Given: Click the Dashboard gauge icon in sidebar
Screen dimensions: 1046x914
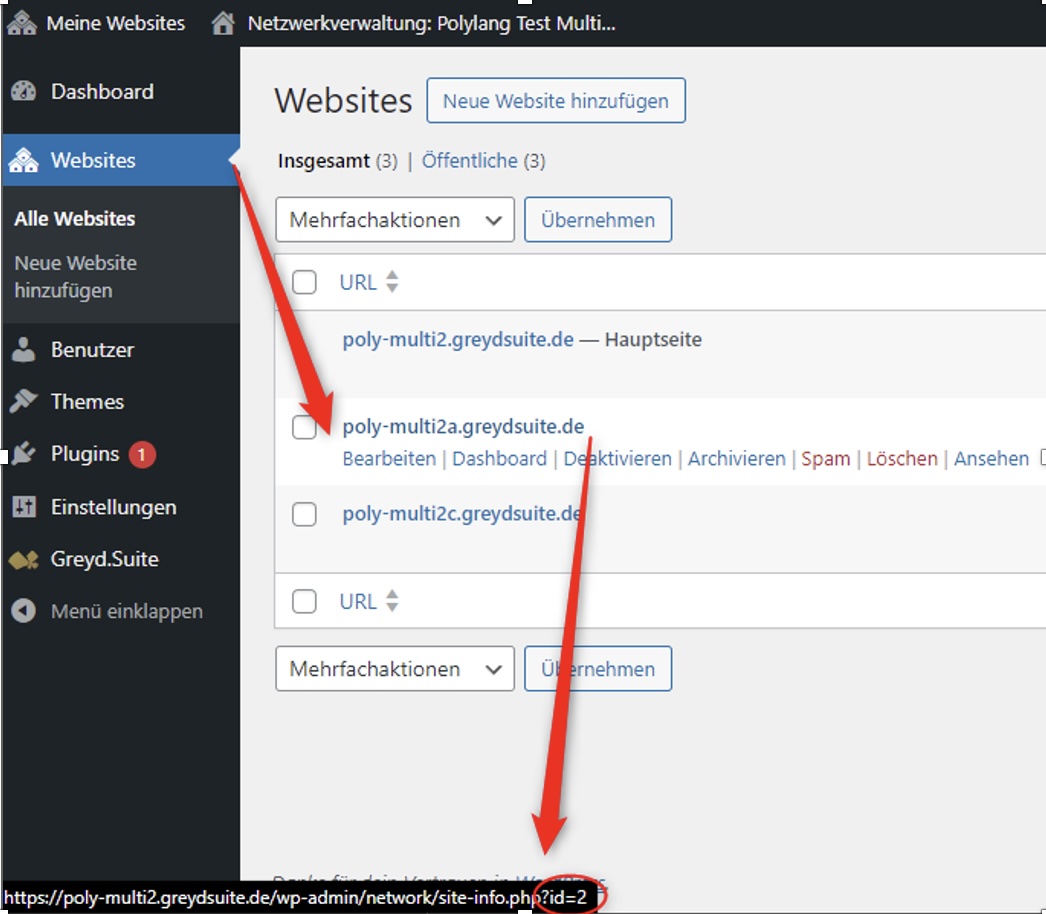Looking at the screenshot, I should tap(23, 92).
